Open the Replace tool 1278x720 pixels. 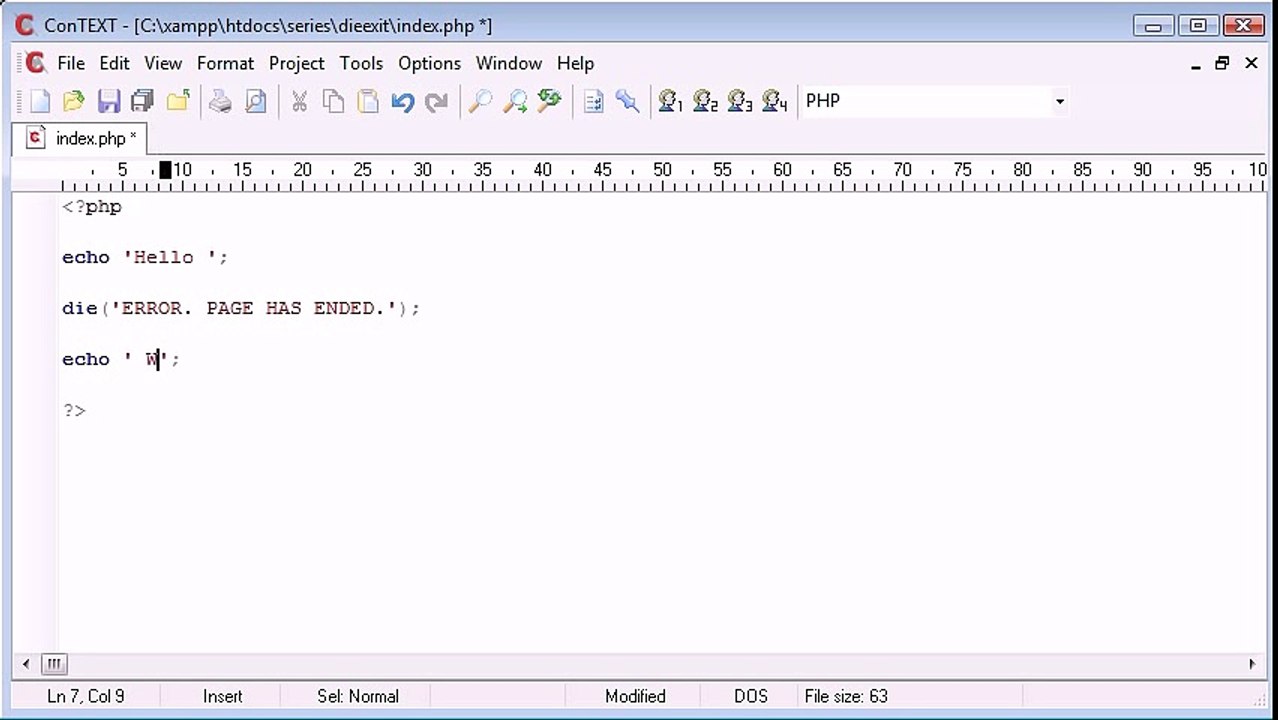(549, 101)
